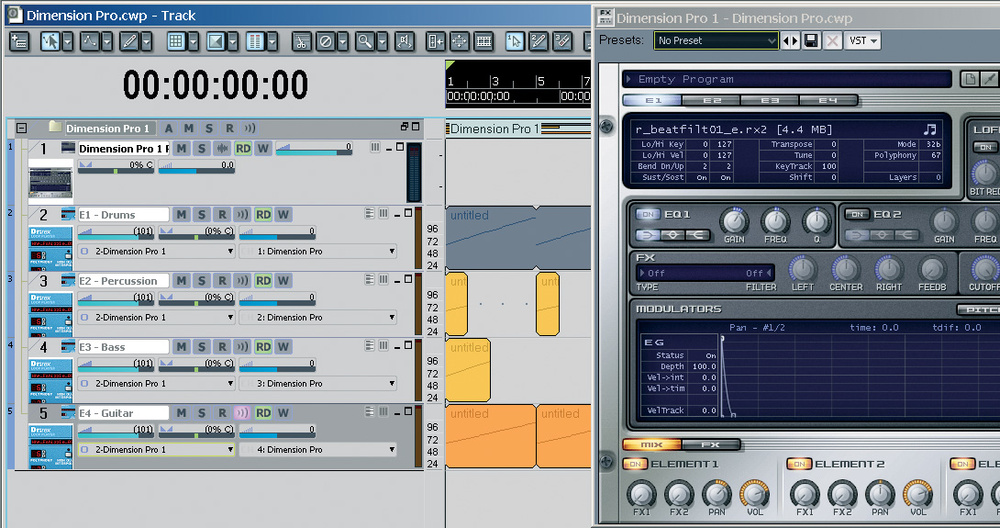Mute the E1 - Drums track
Image resolution: width=1000 pixels, height=528 pixels.
tap(181, 215)
